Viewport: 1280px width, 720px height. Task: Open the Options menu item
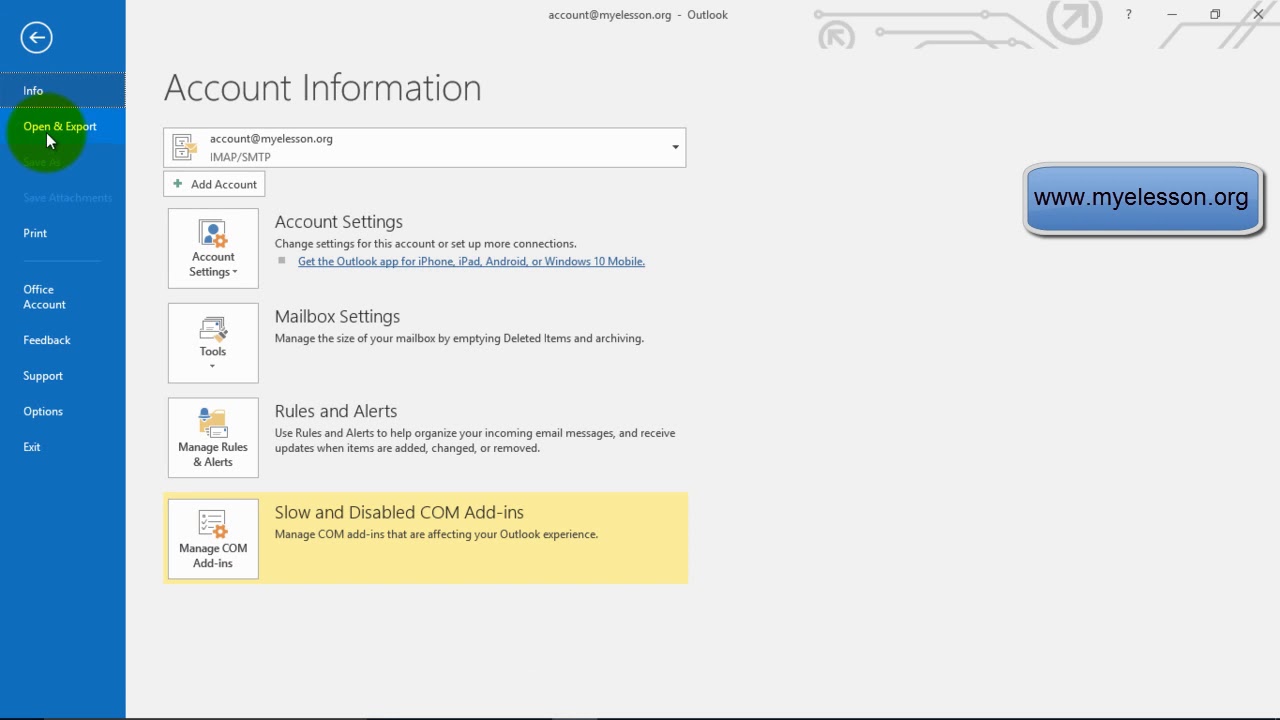pos(43,411)
